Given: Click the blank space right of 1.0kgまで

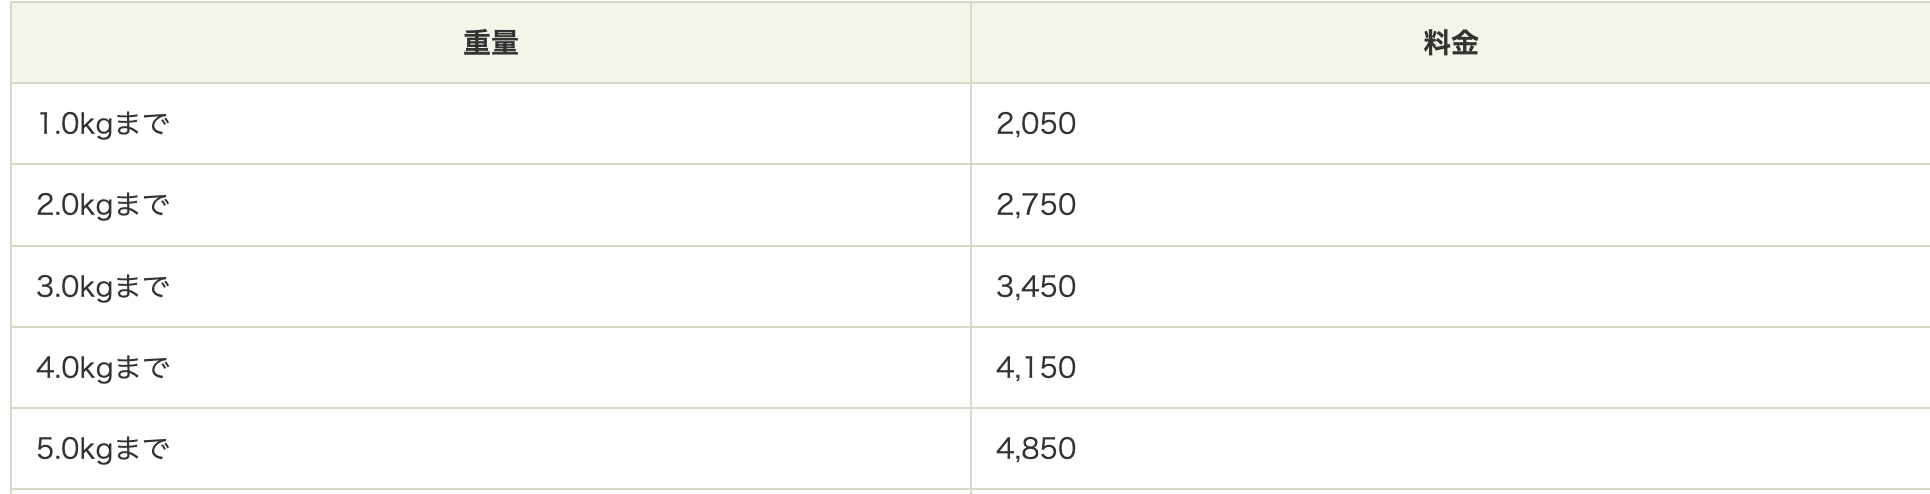Looking at the screenshot, I should tap(570, 124).
